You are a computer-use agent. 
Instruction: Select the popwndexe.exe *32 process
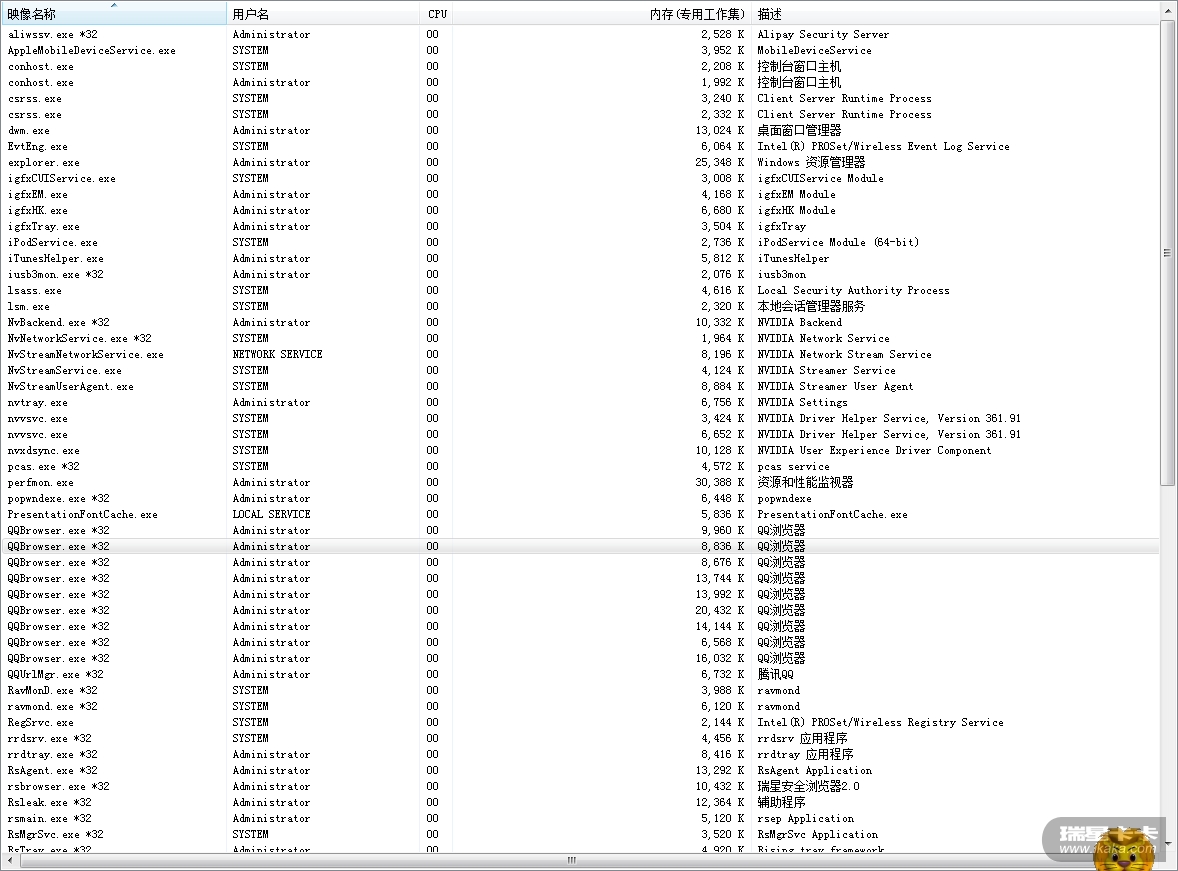[580, 498]
